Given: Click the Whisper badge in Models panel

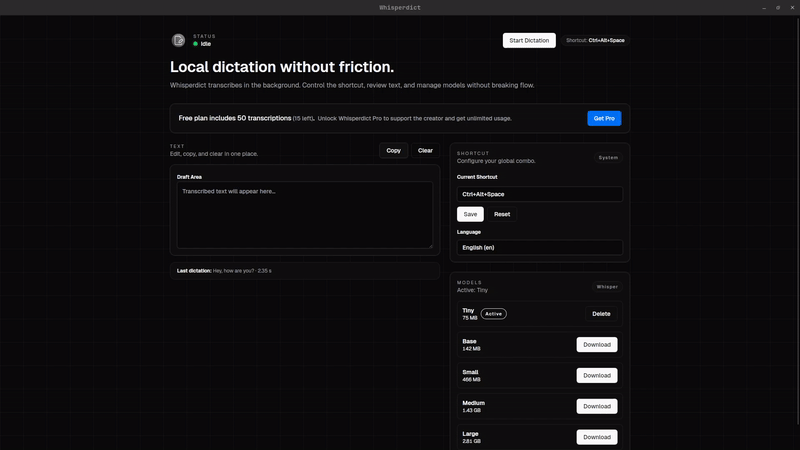Looking at the screenshot, I should (607, 287).
